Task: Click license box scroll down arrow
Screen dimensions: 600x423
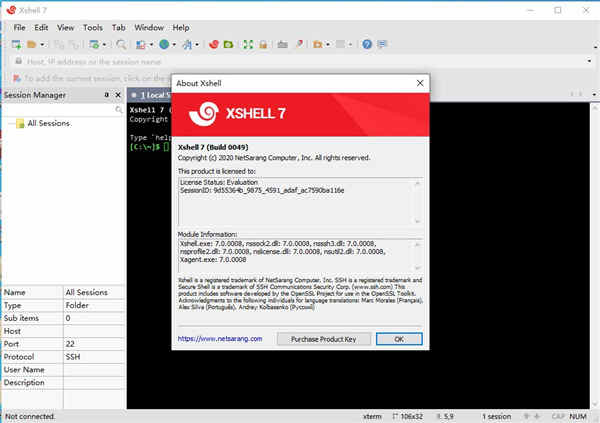Action: [417, 221]
